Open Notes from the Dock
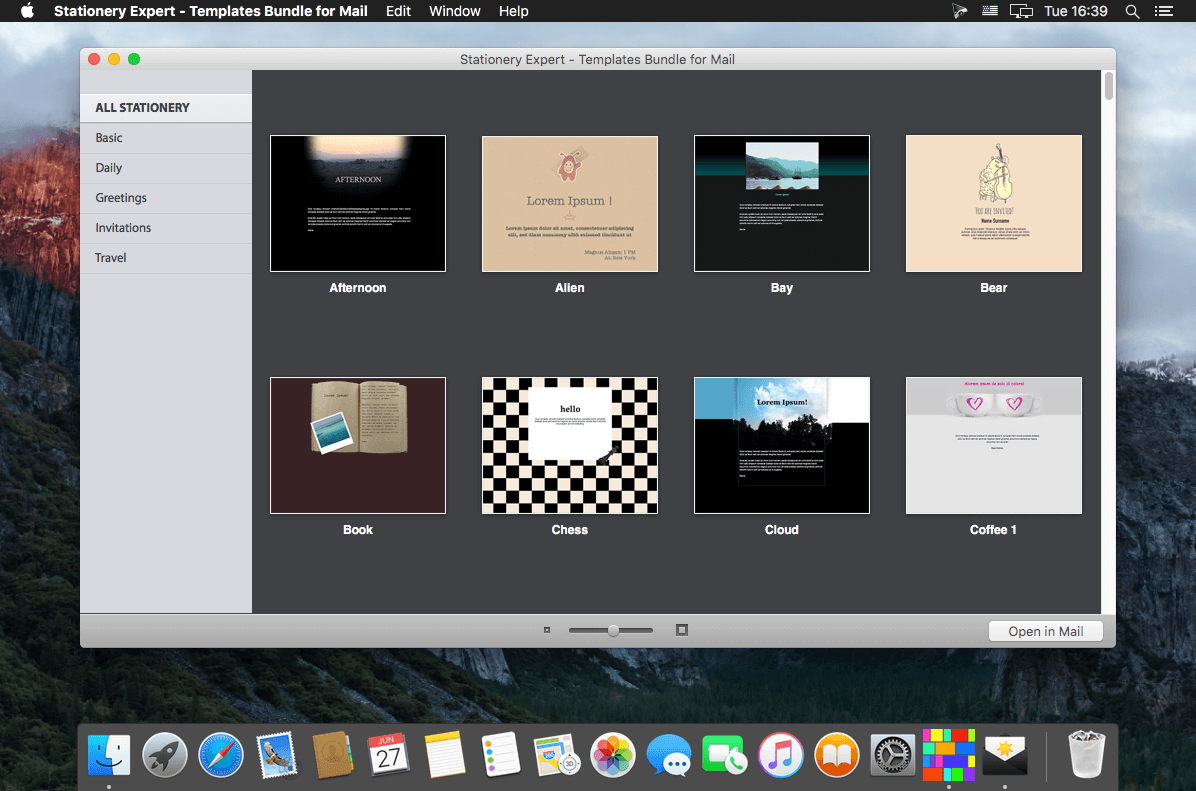1196x791 pixels. (x=445, y=755)
